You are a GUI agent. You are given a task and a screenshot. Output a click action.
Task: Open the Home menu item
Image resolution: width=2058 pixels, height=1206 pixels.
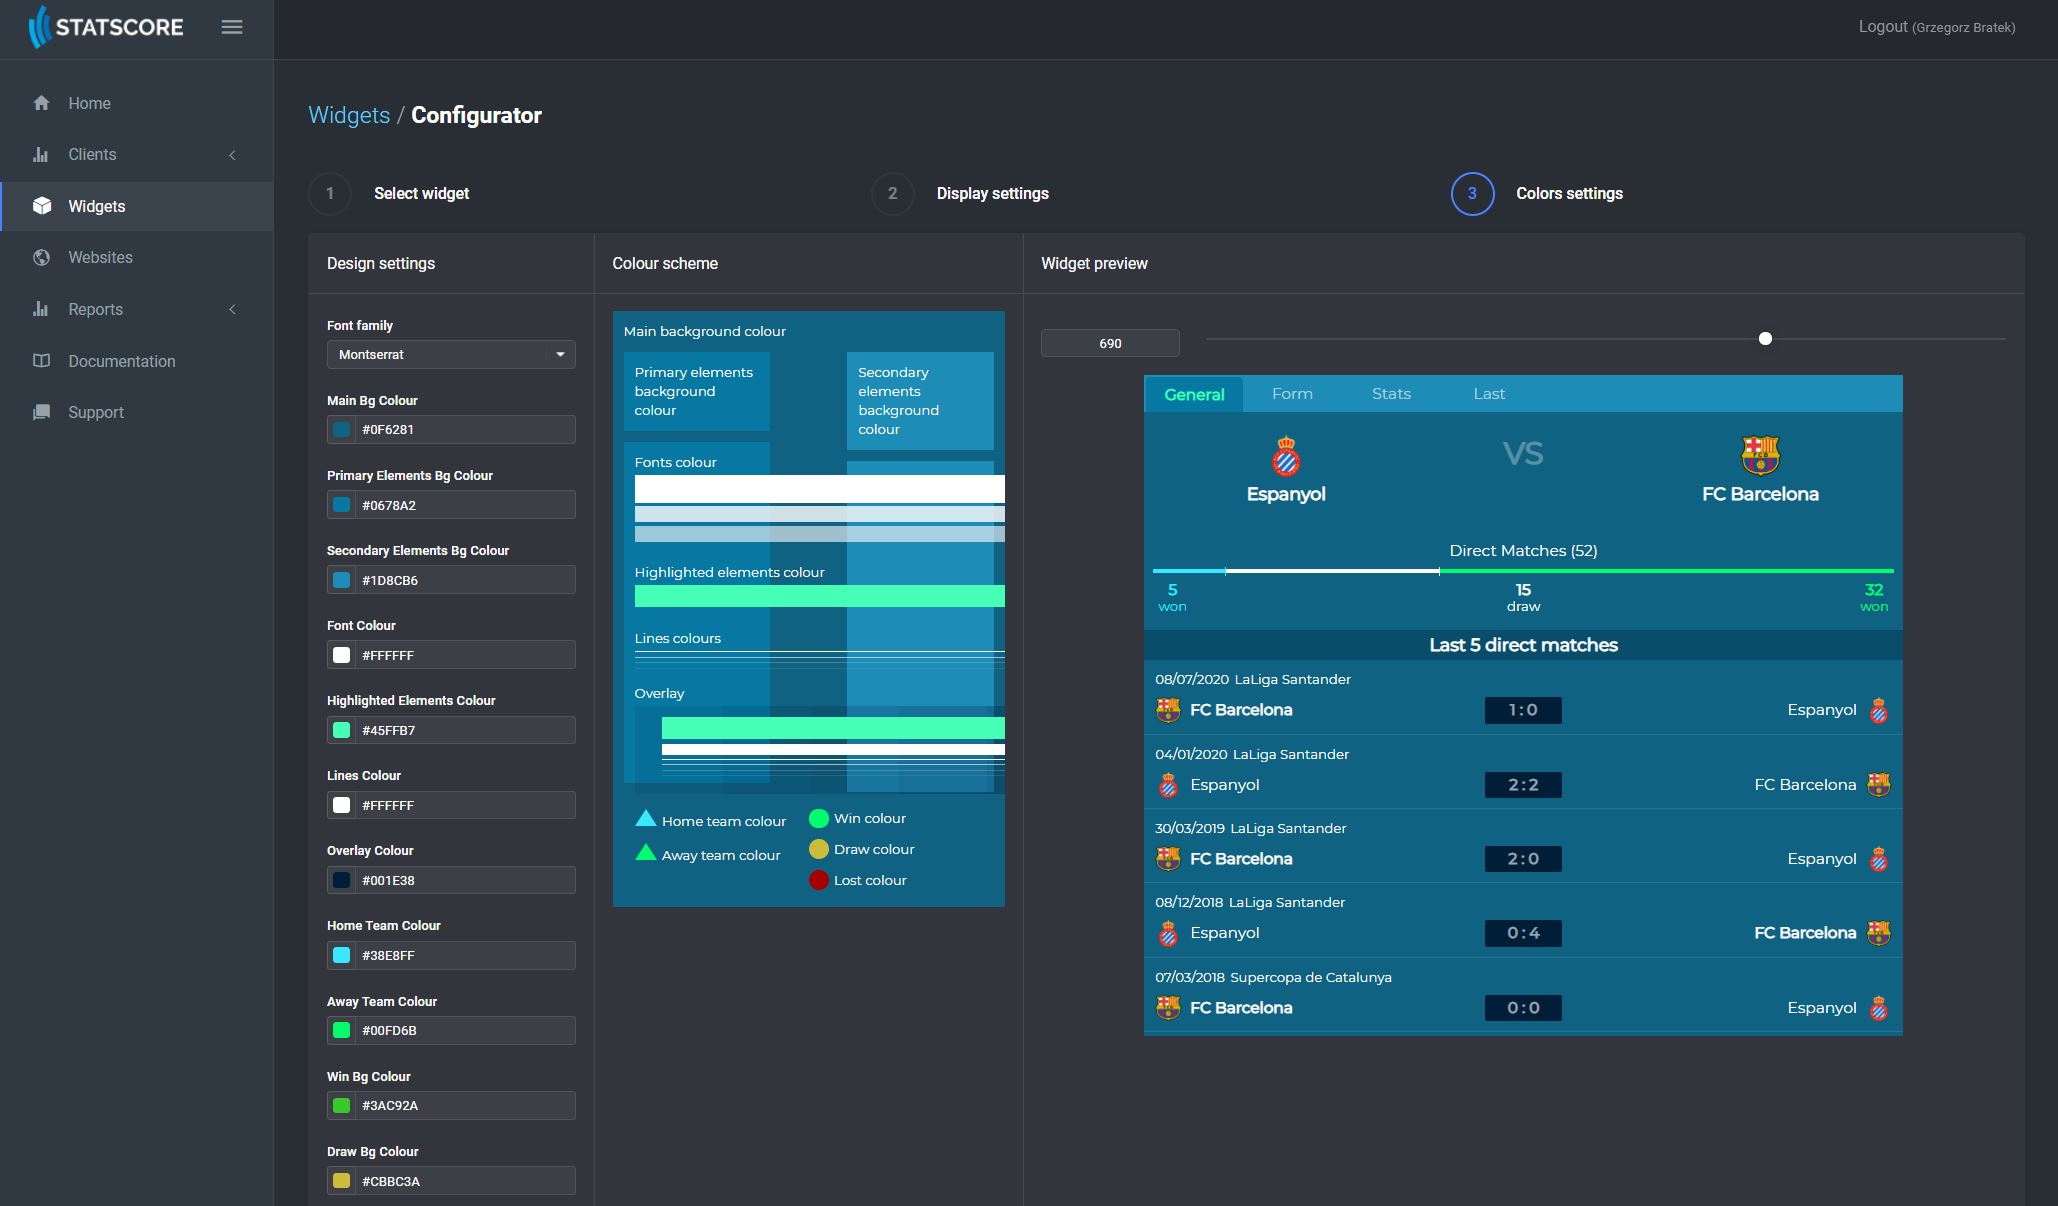[137, 103]
